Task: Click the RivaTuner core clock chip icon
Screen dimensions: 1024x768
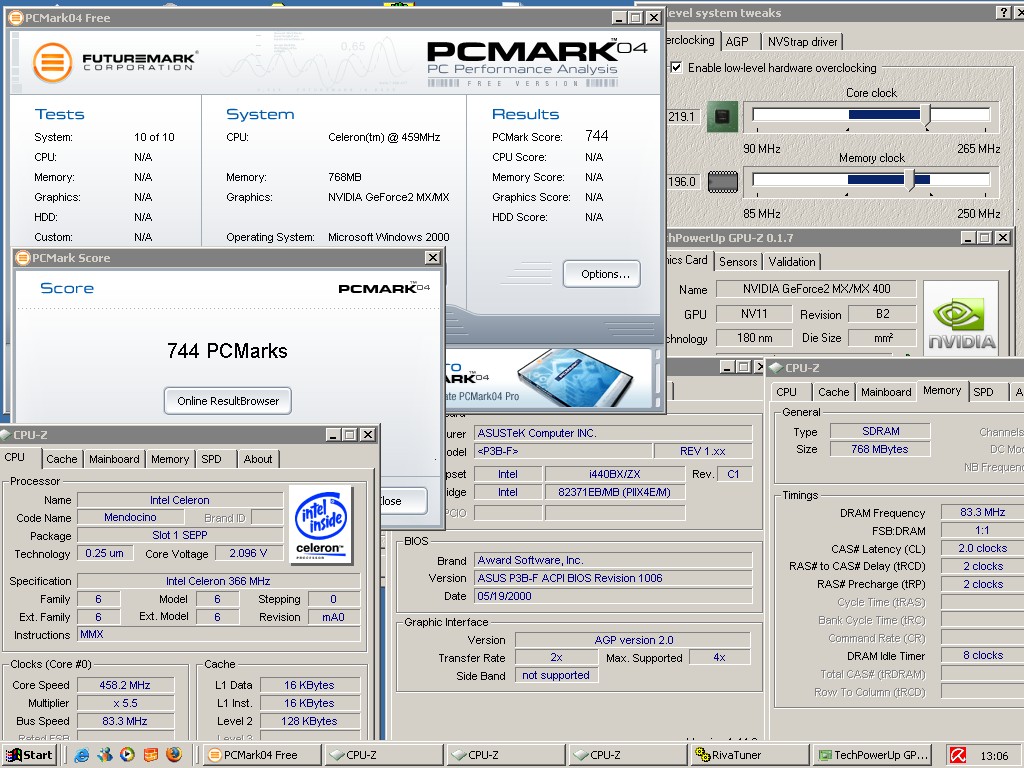Action: pyautogui.click(x=722, y=117)
